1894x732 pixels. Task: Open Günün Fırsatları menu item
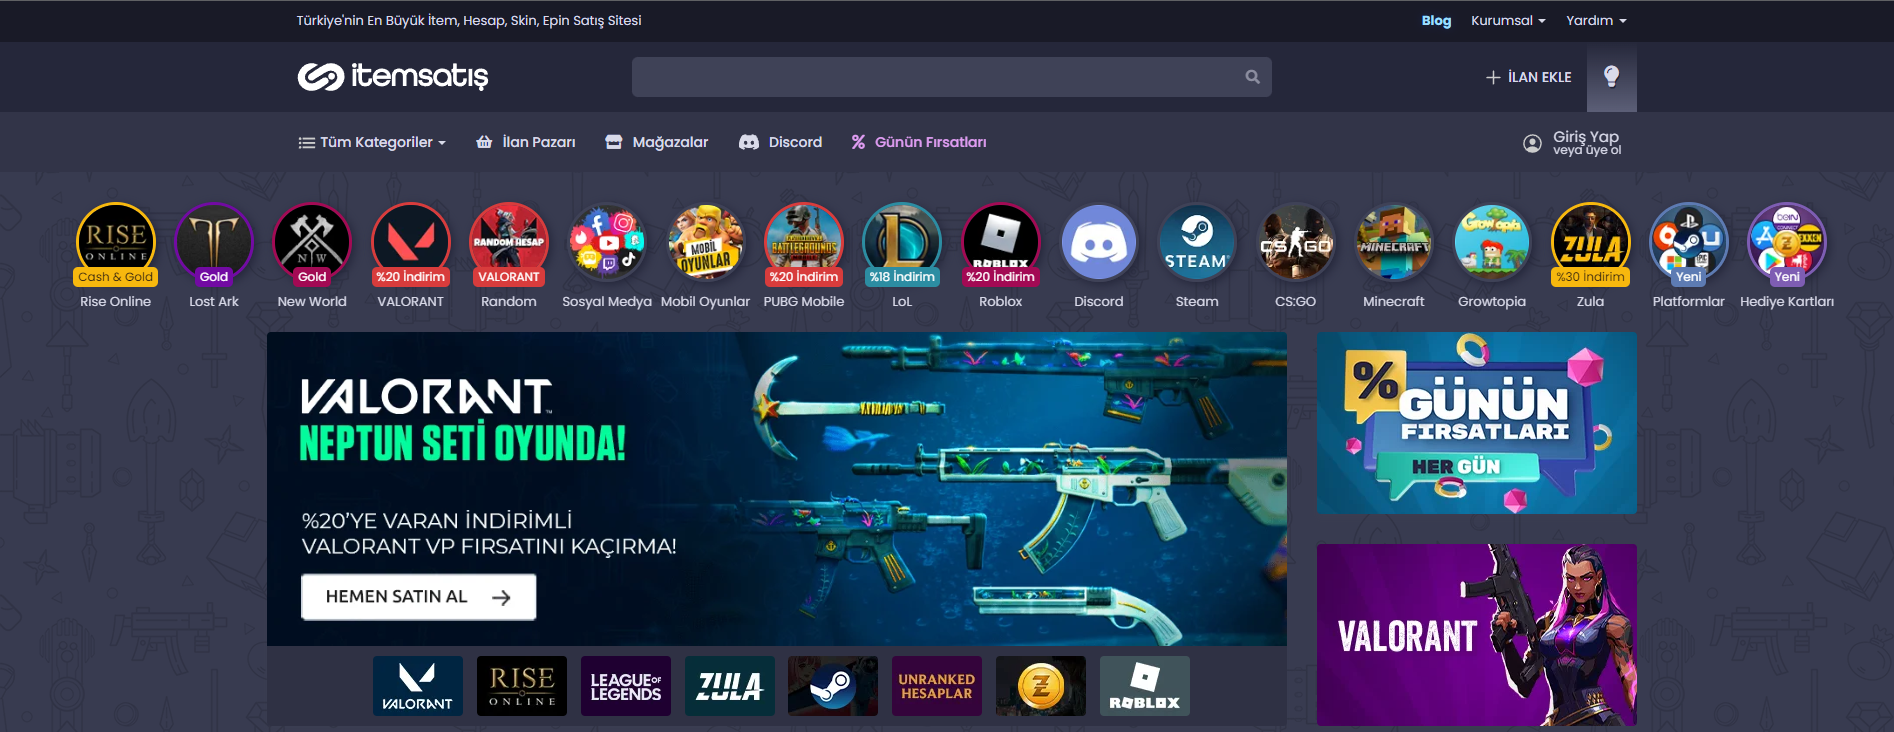(x=918, y=142)
